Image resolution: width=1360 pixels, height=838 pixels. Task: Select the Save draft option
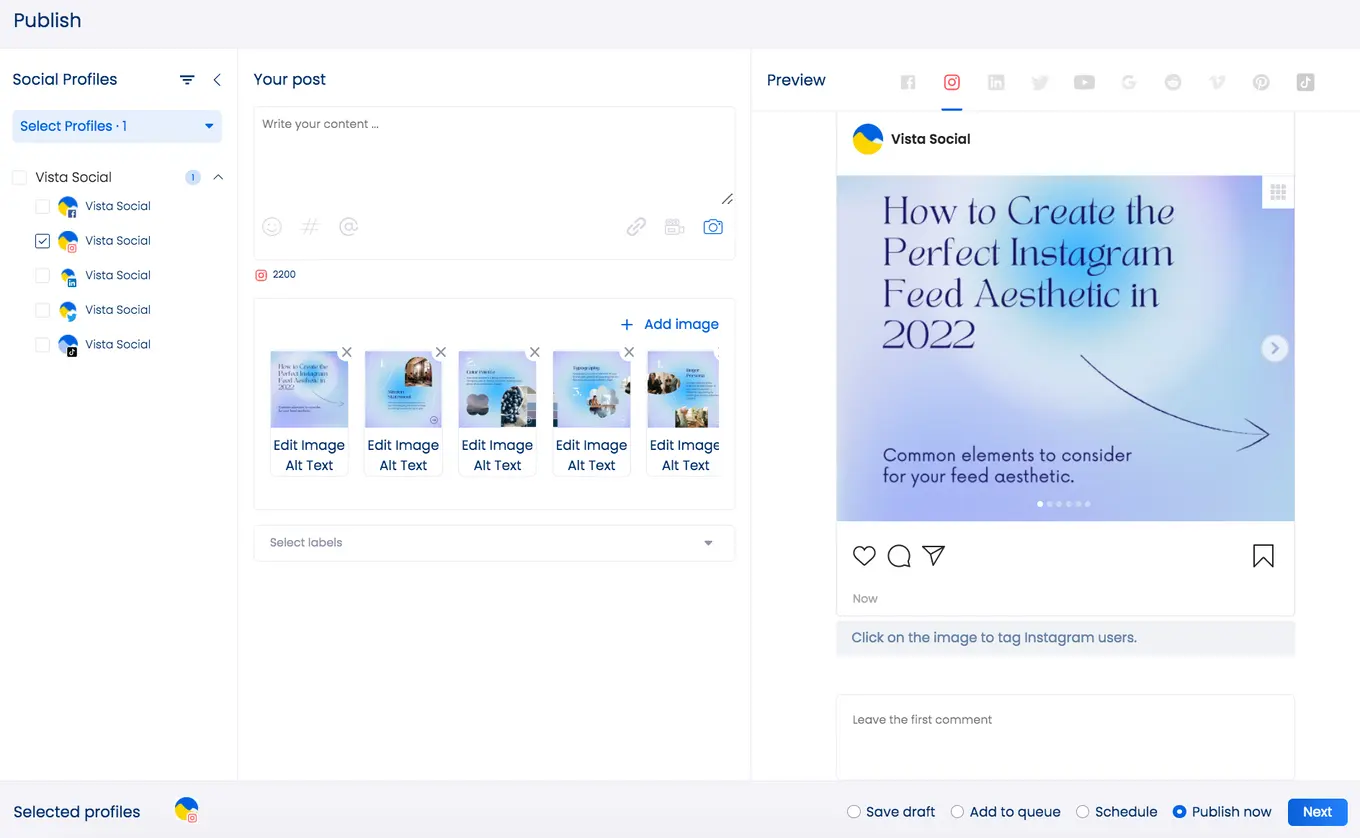[x=854, y=811]
